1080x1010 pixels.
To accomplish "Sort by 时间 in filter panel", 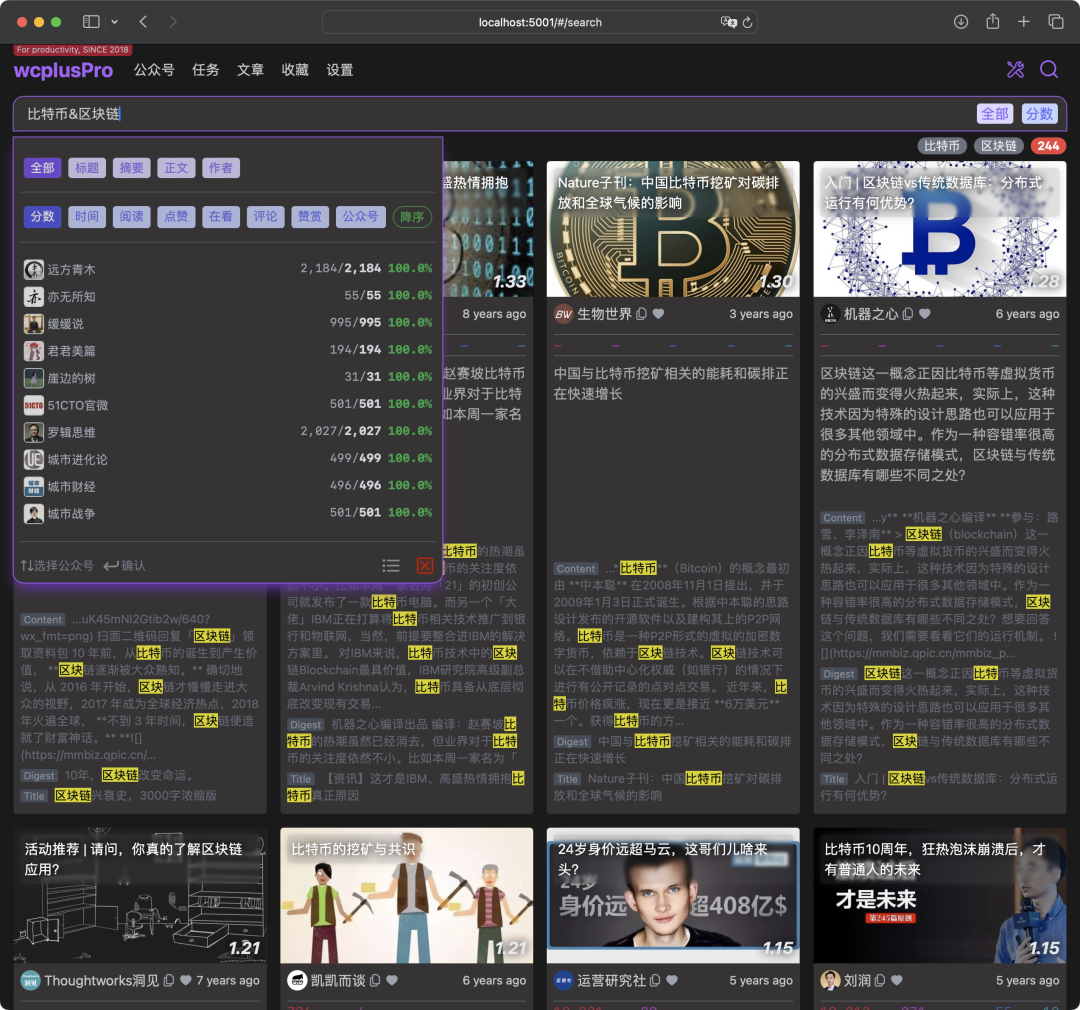I will [x=87, y=217].
